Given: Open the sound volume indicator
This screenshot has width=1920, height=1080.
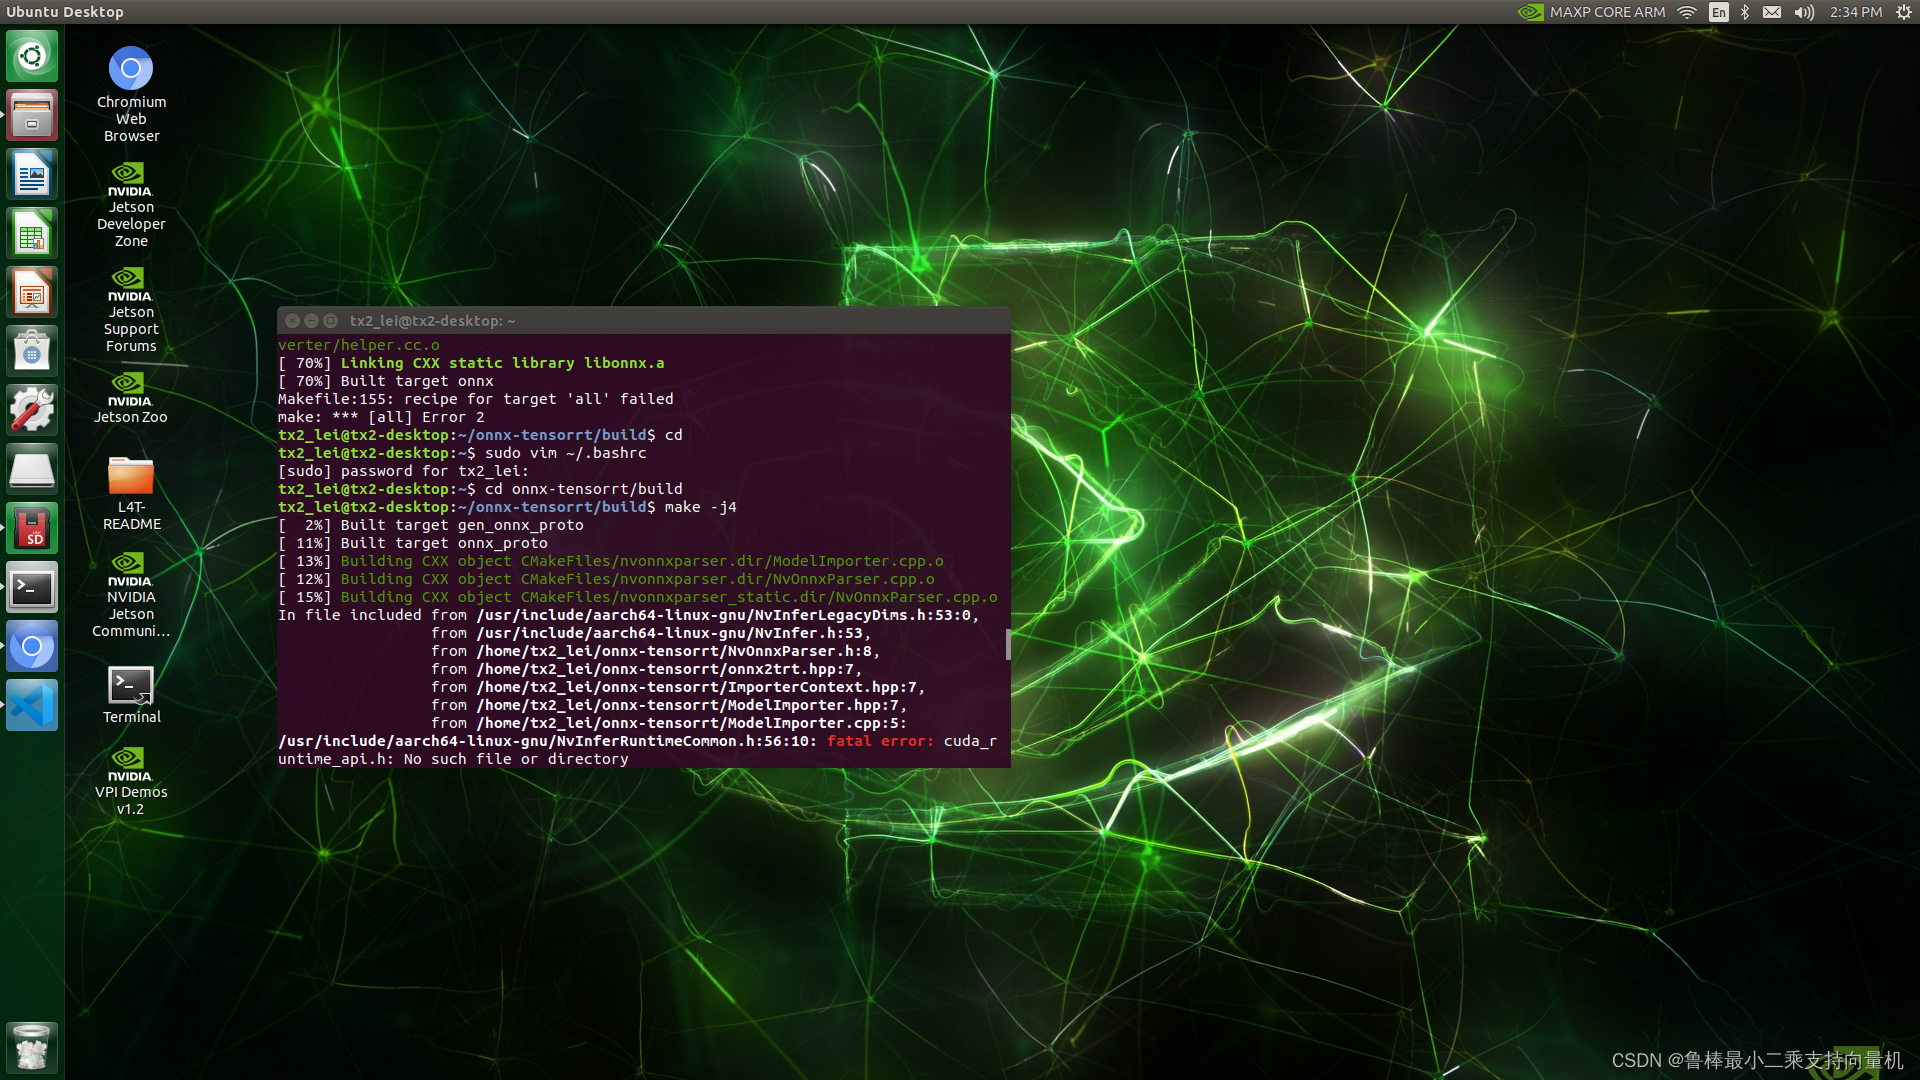Looking at the screenshot, I should click(1804, 12).
